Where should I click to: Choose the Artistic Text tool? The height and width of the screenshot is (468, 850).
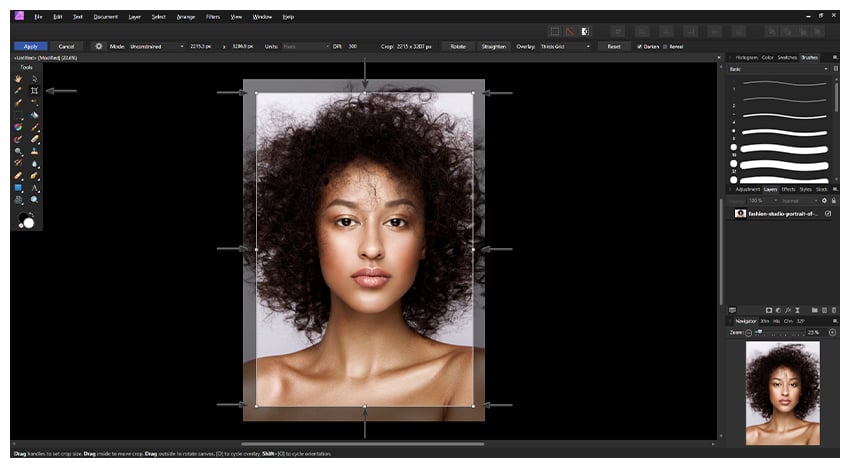pyautogui.click(x=35, y=188)
